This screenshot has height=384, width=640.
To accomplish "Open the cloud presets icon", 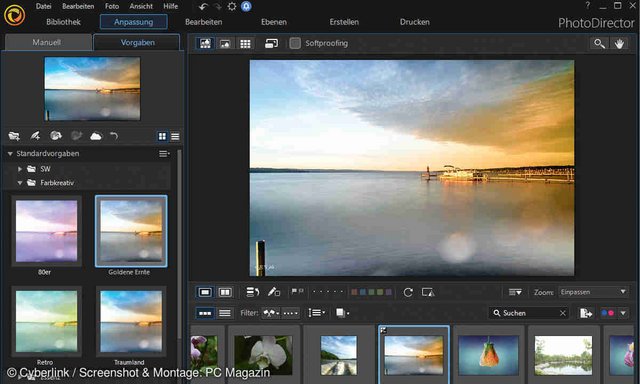I will coord(96,136).
